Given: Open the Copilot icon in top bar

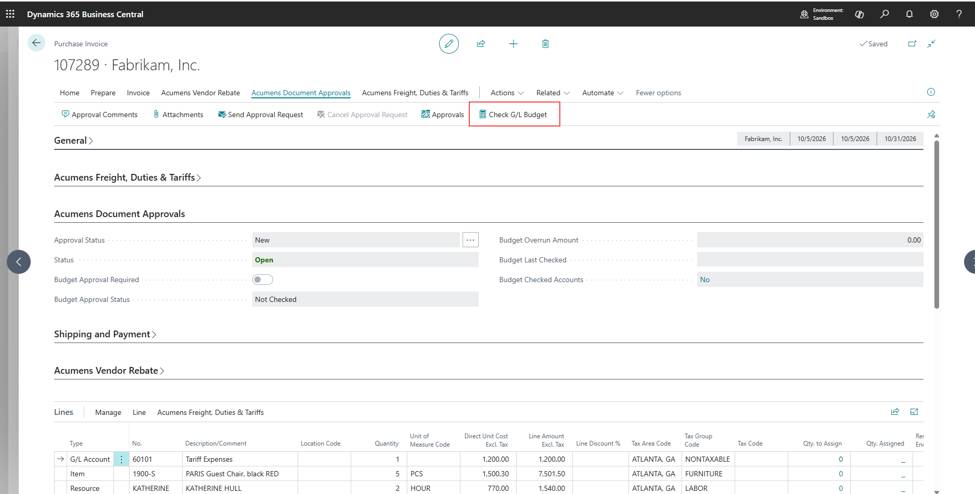Looking at the screenshot, I should 859,14.
